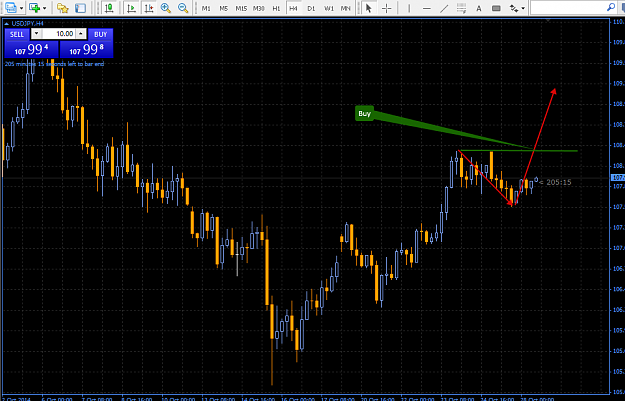Click the Zoom In magnifier icon
Viewport: 625px width, 401px height.
166,8
